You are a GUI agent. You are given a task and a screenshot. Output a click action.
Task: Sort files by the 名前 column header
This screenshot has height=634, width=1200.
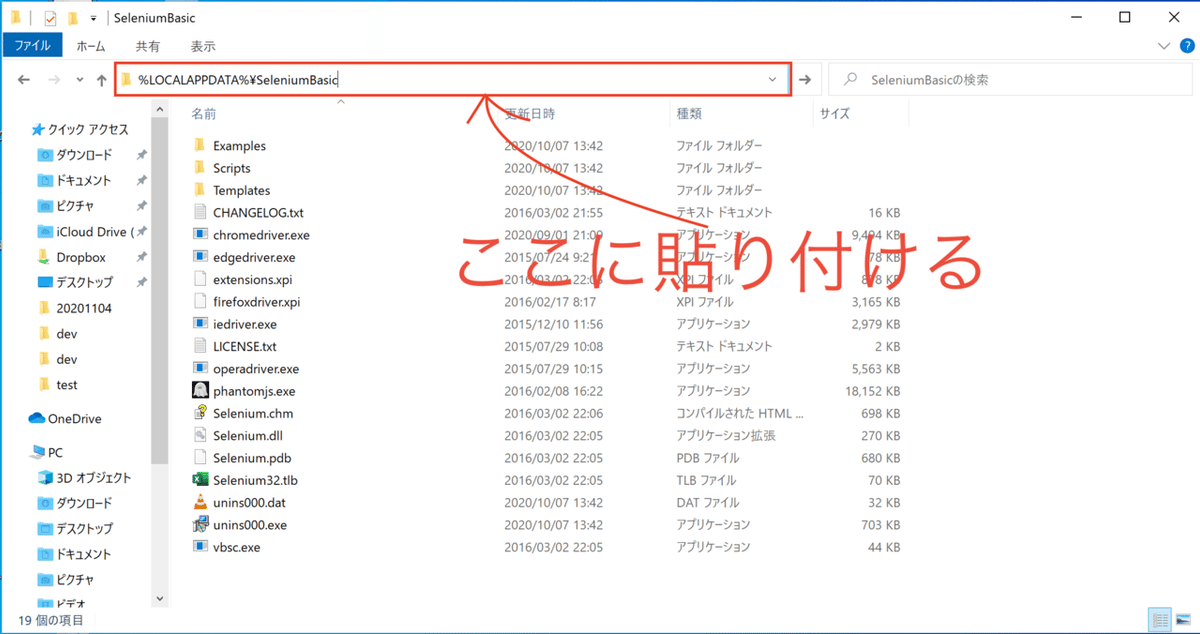click(205, 114)
